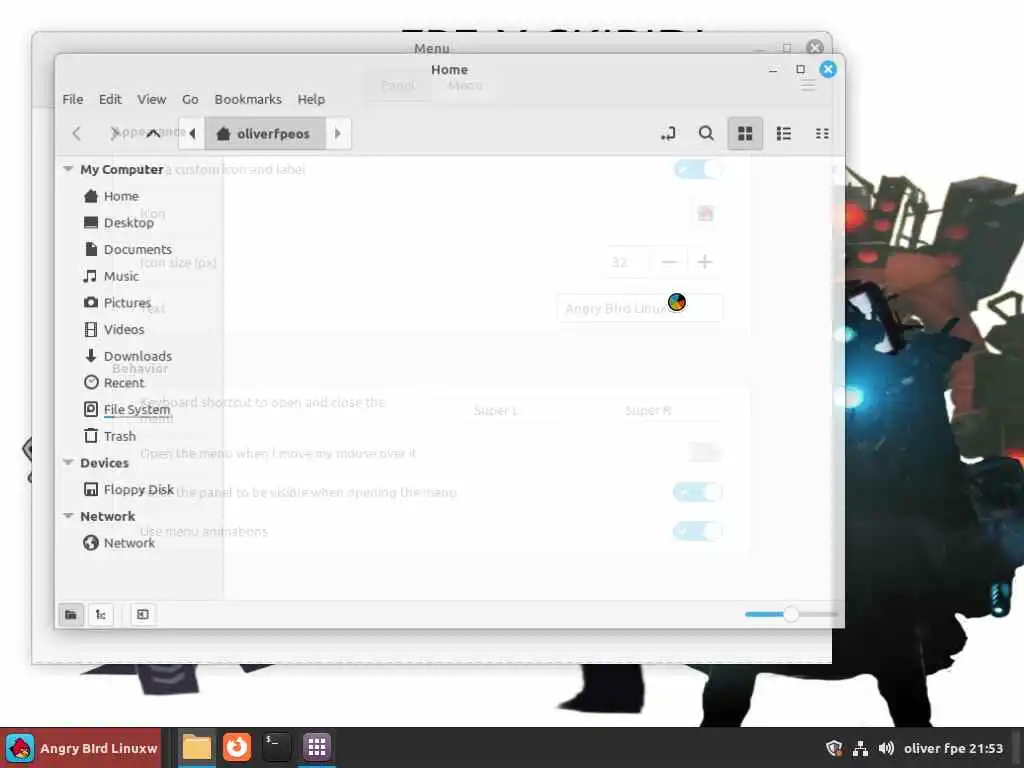Screen dimensions: 1024x768
Task: Open the volume tray icon
Action: (x=886, y=748)
